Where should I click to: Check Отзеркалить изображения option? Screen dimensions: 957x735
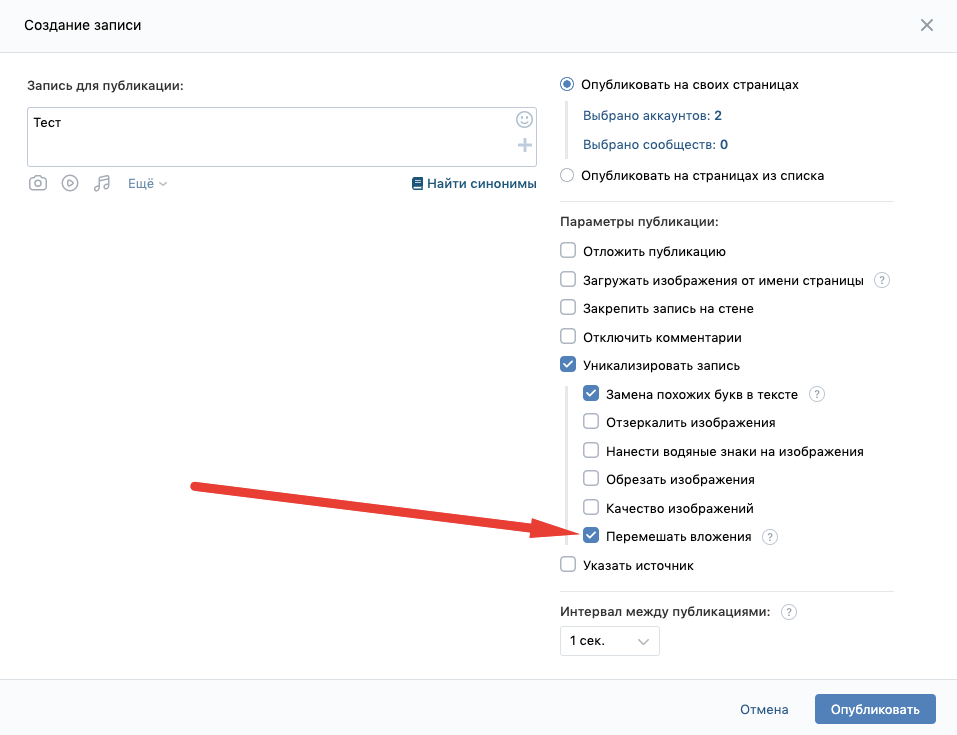click(591, 421)
